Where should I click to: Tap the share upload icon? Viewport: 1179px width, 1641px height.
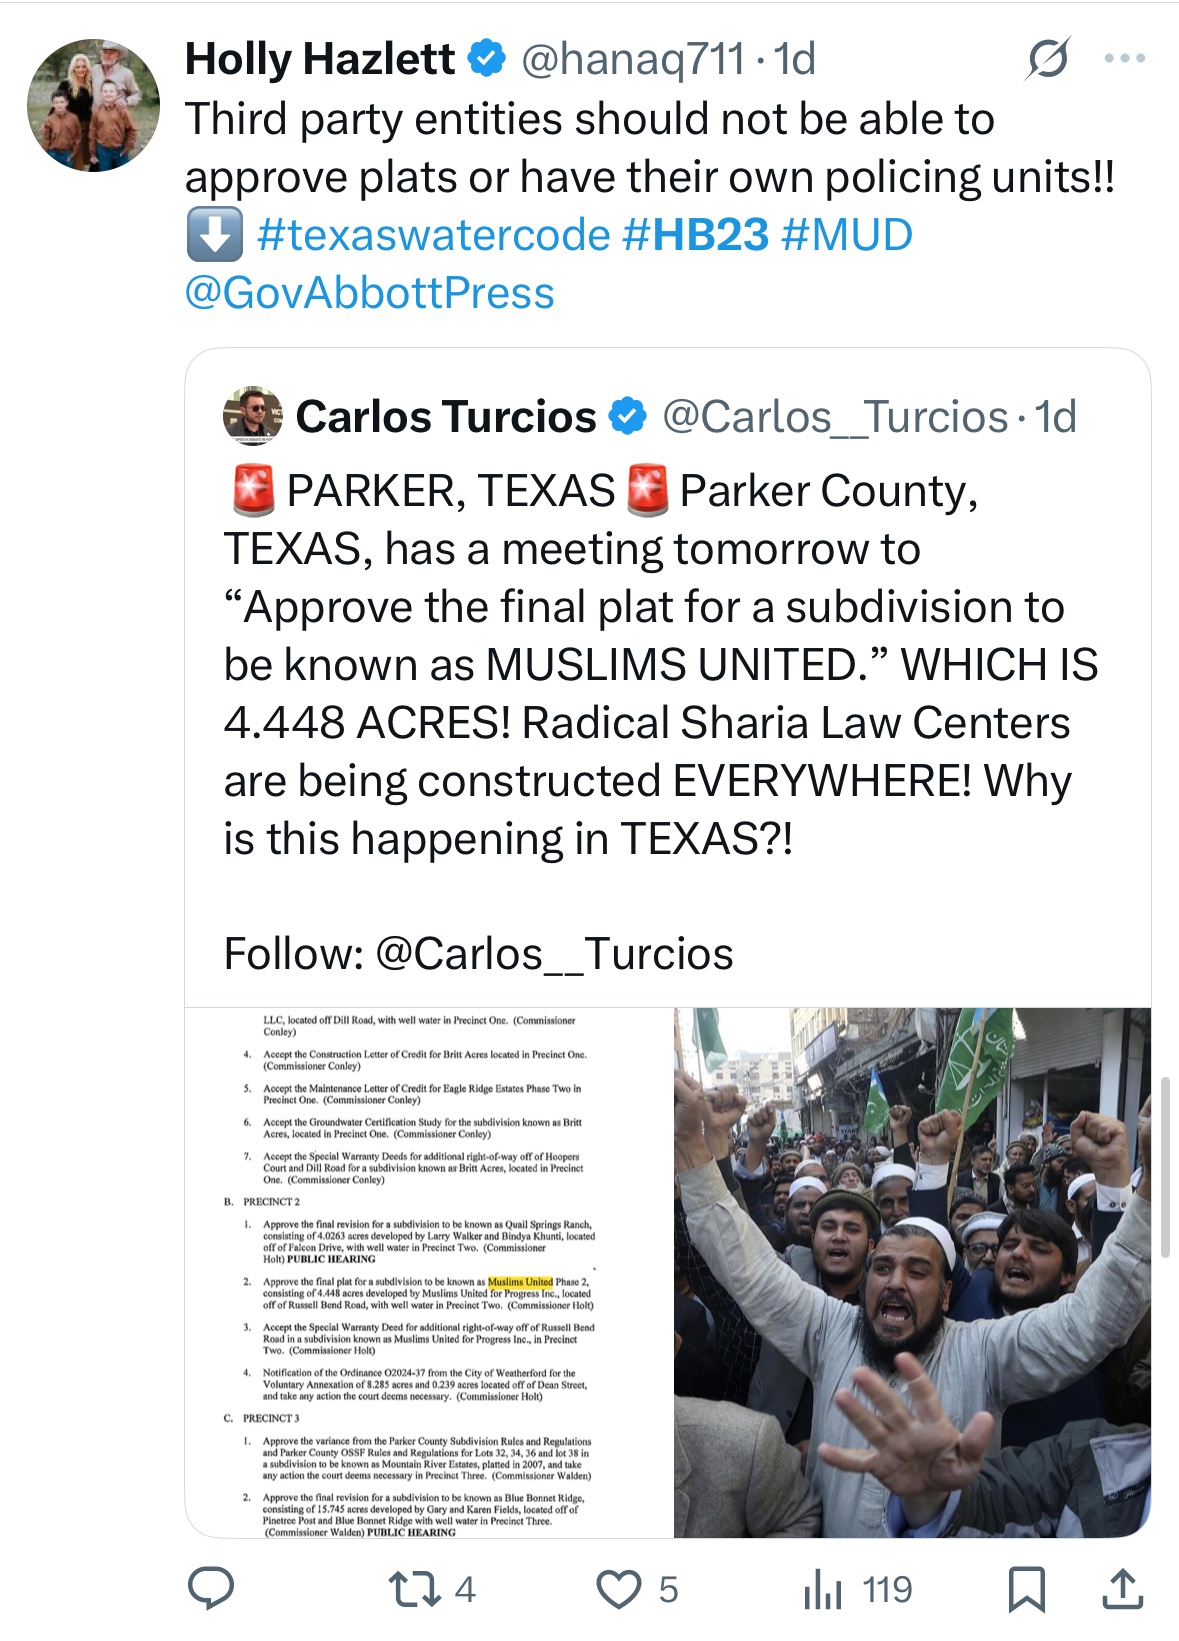pos(1122,1589)
